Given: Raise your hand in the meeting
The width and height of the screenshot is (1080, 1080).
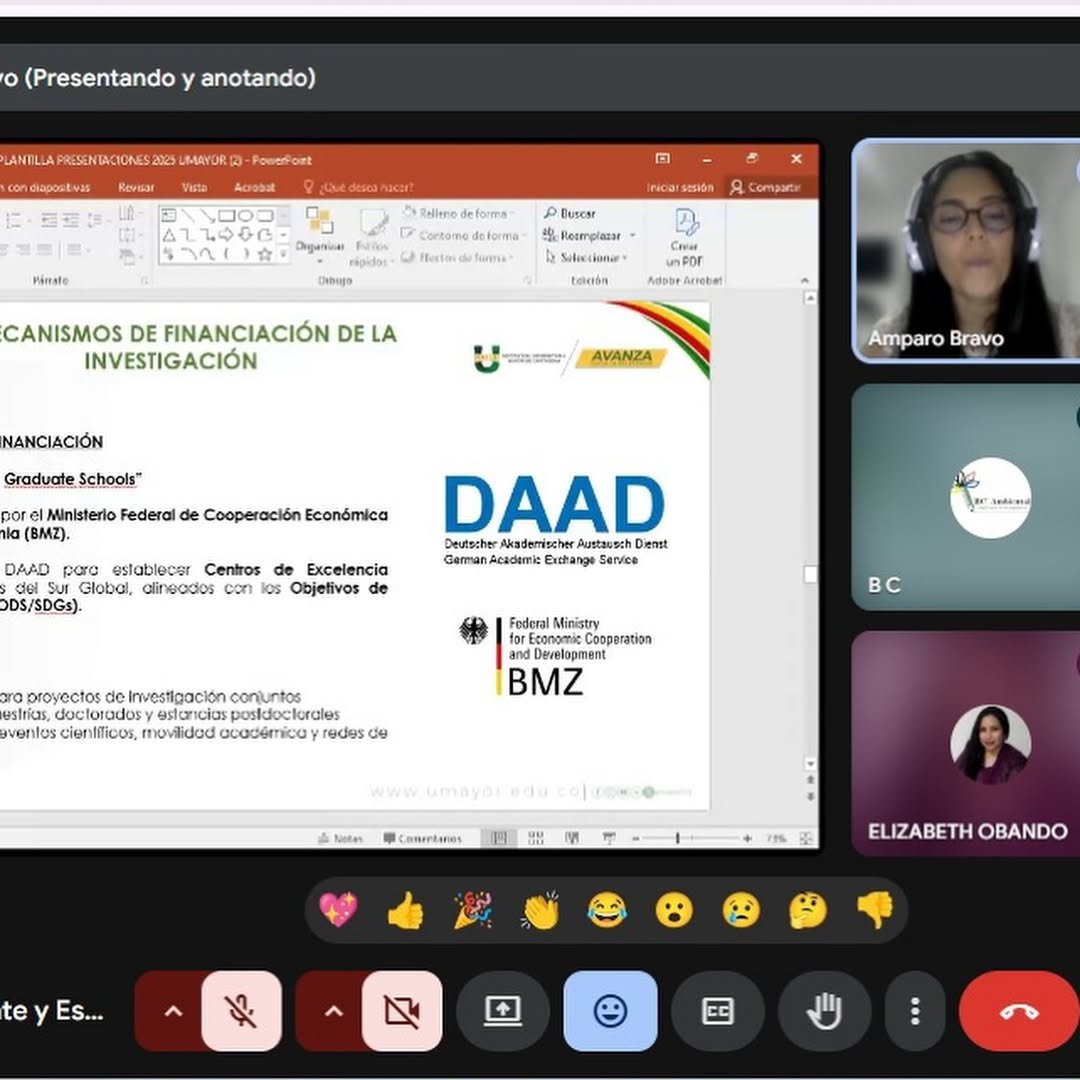Looking at the screenshot, I should 824,1011.
